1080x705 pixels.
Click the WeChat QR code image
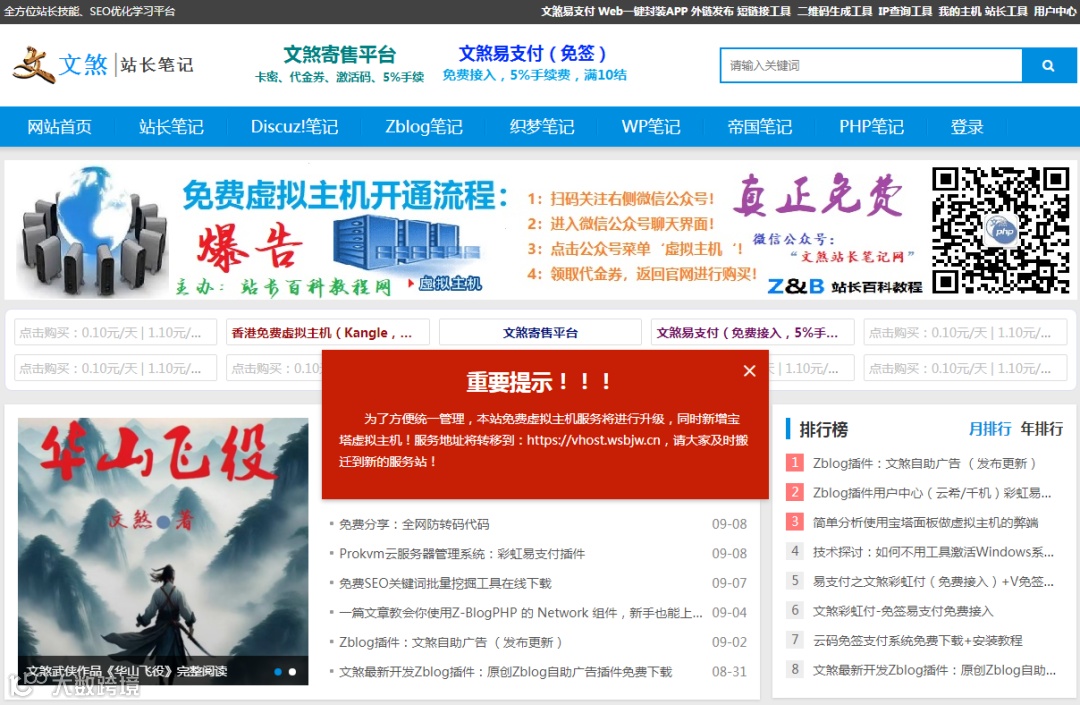tap(1000, 231)
